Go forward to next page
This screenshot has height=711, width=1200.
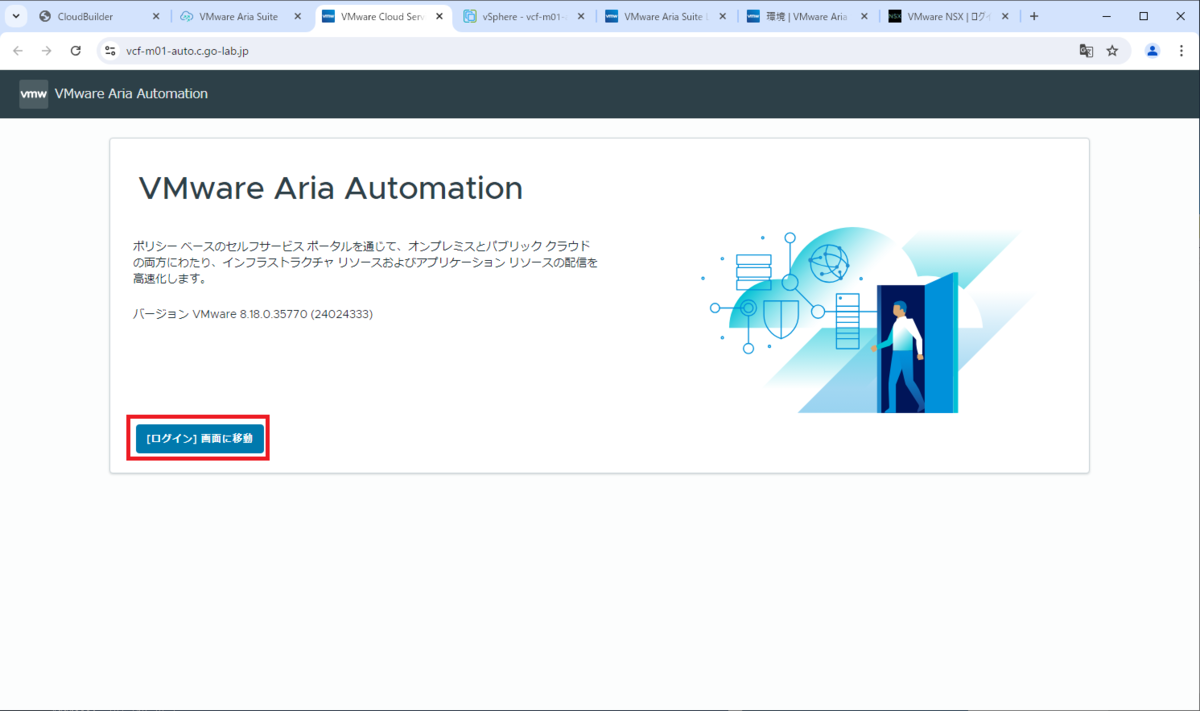pyautogui.click(x=46, y=51)
